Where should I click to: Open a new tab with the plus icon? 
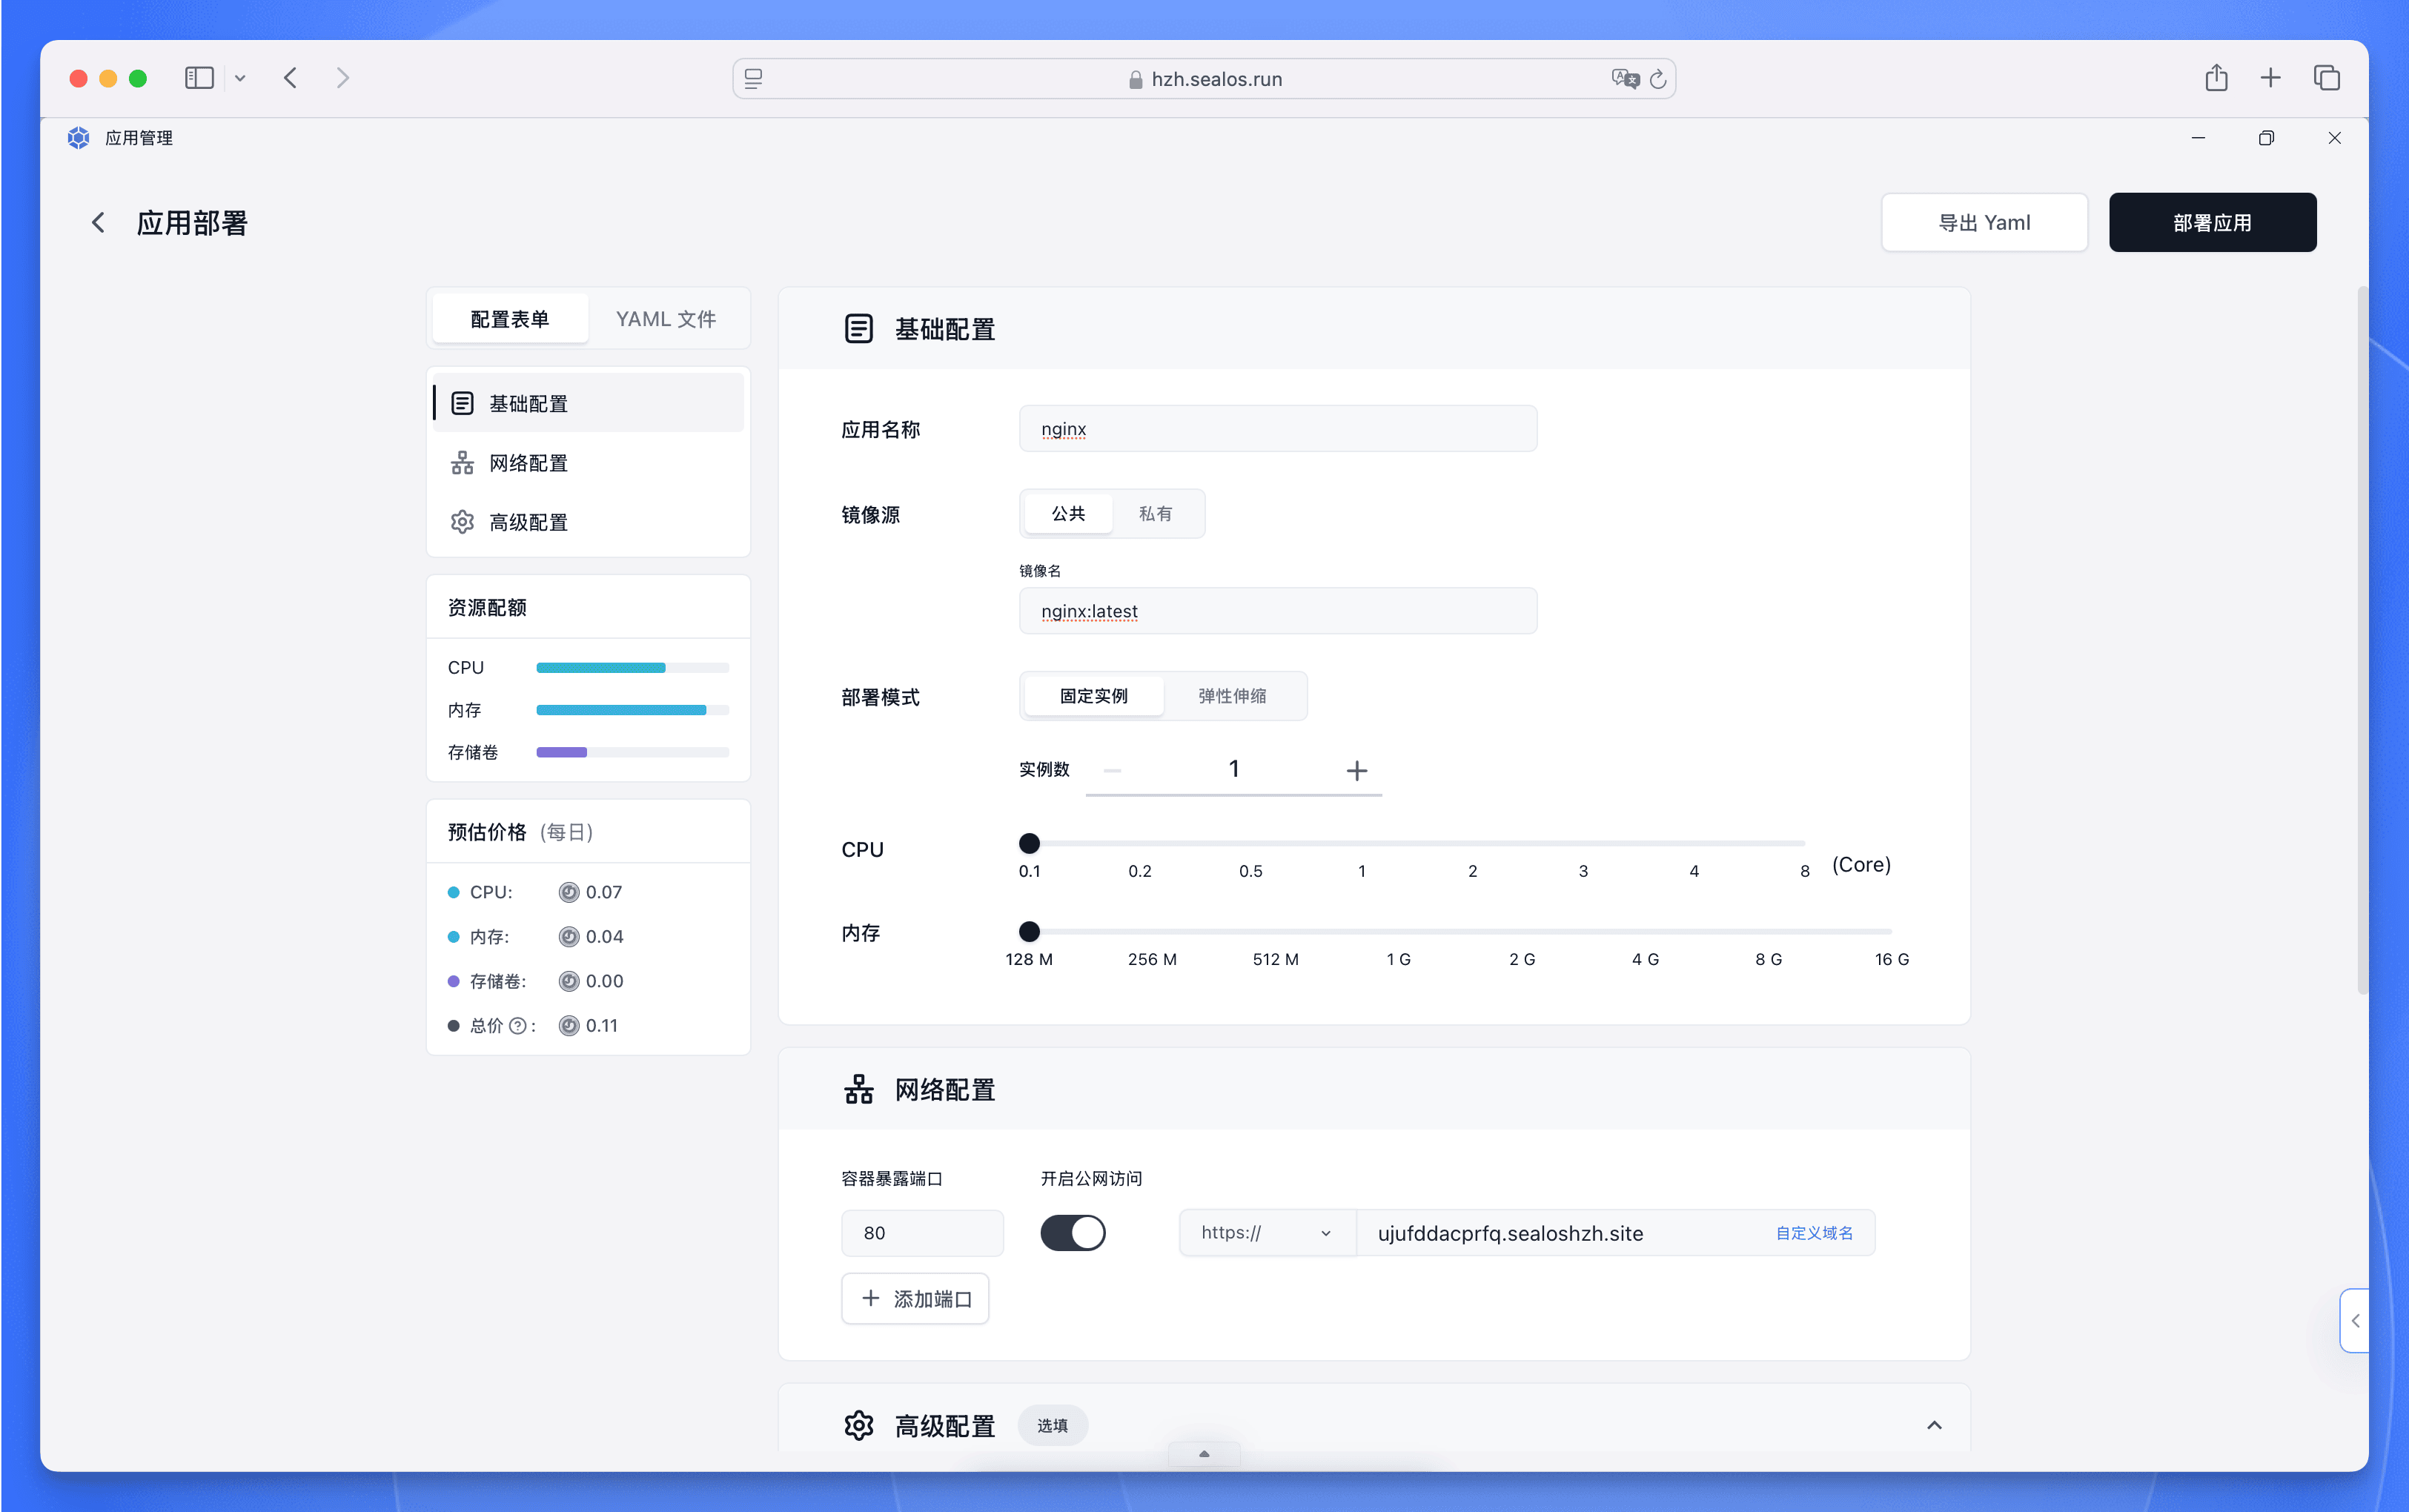[x=2271, y=78]
